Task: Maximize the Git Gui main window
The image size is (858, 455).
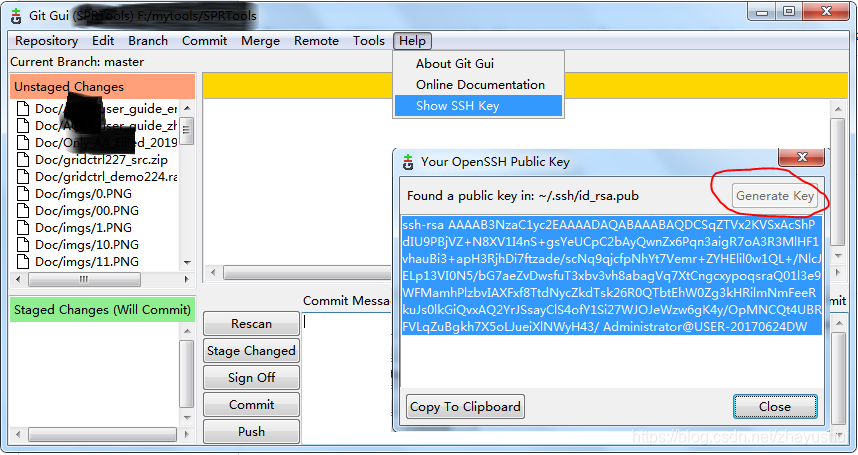Action: click(789, 11)
